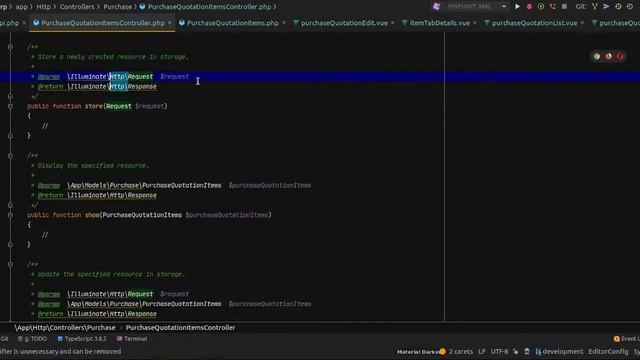
Task: Run with coverage using the shield-play icon
Action: coord(541,7)
